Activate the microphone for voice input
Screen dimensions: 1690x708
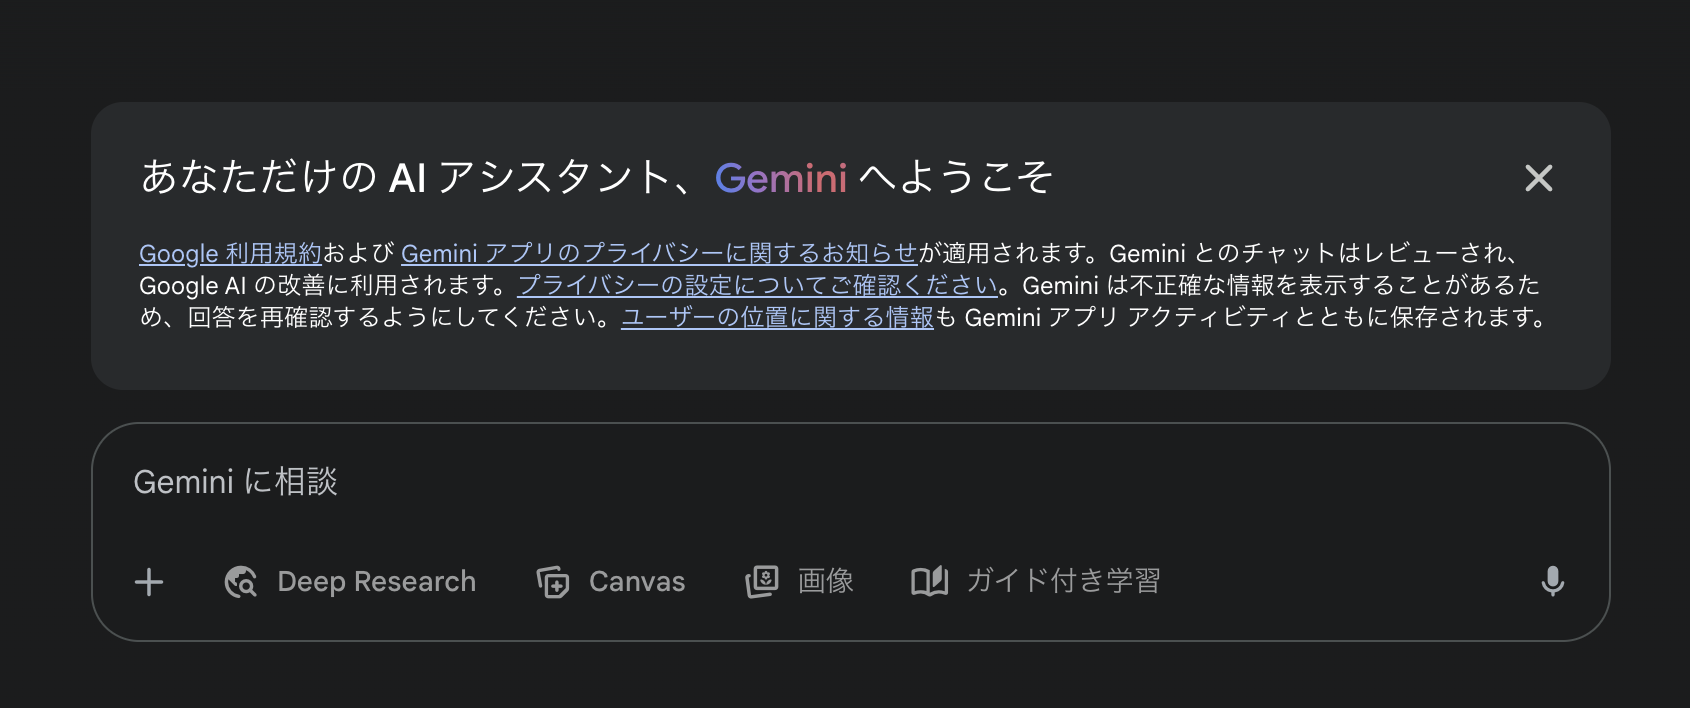point(1553,581)
